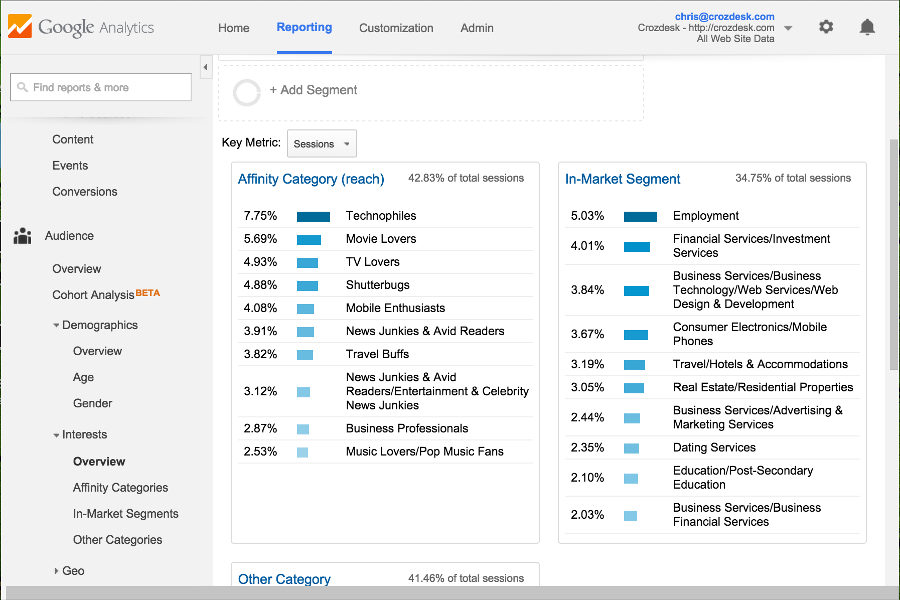Collapse the sidebar using the arrow handle

point(205,67)
